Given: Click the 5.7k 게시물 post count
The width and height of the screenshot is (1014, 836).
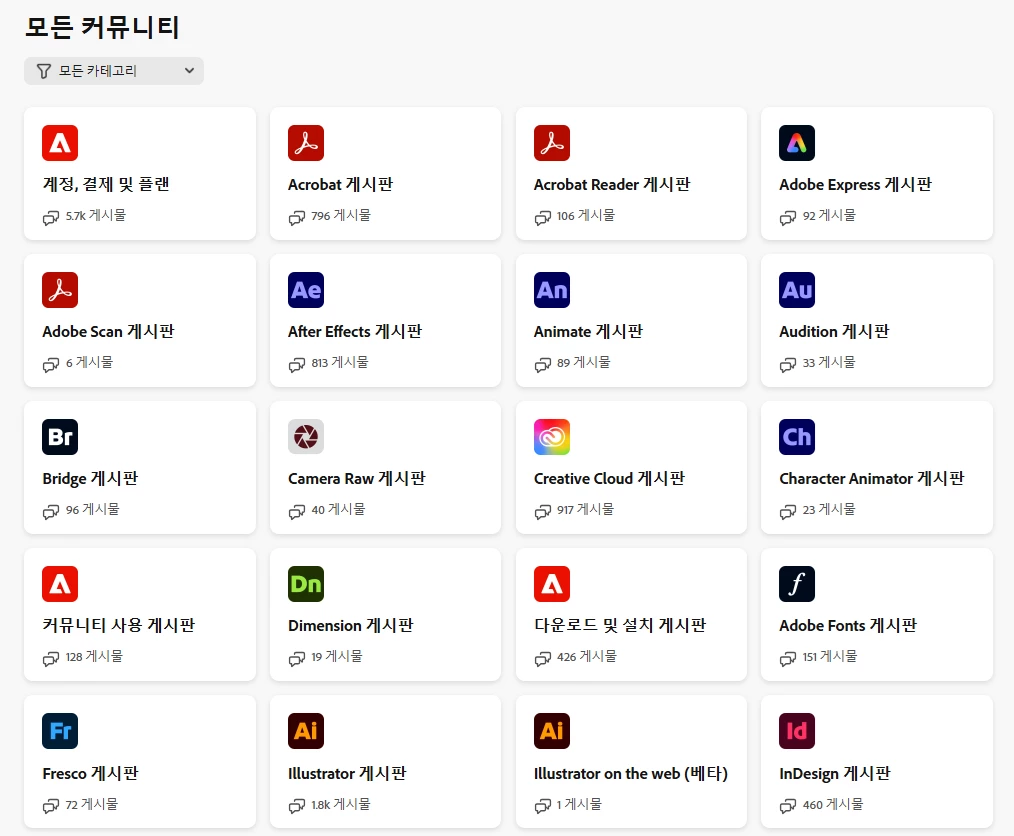Looking at the screenshot, I should pos(96,215).
